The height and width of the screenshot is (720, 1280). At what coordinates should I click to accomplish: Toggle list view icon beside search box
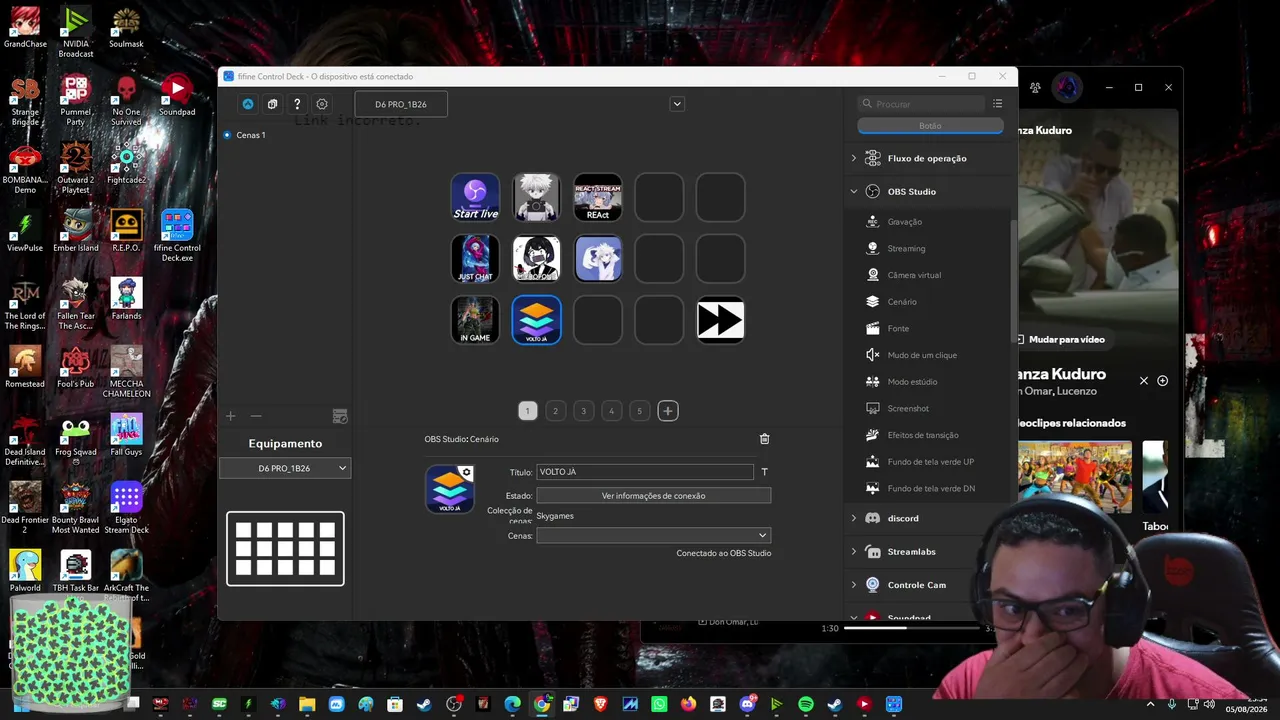(x=997, y=104)
